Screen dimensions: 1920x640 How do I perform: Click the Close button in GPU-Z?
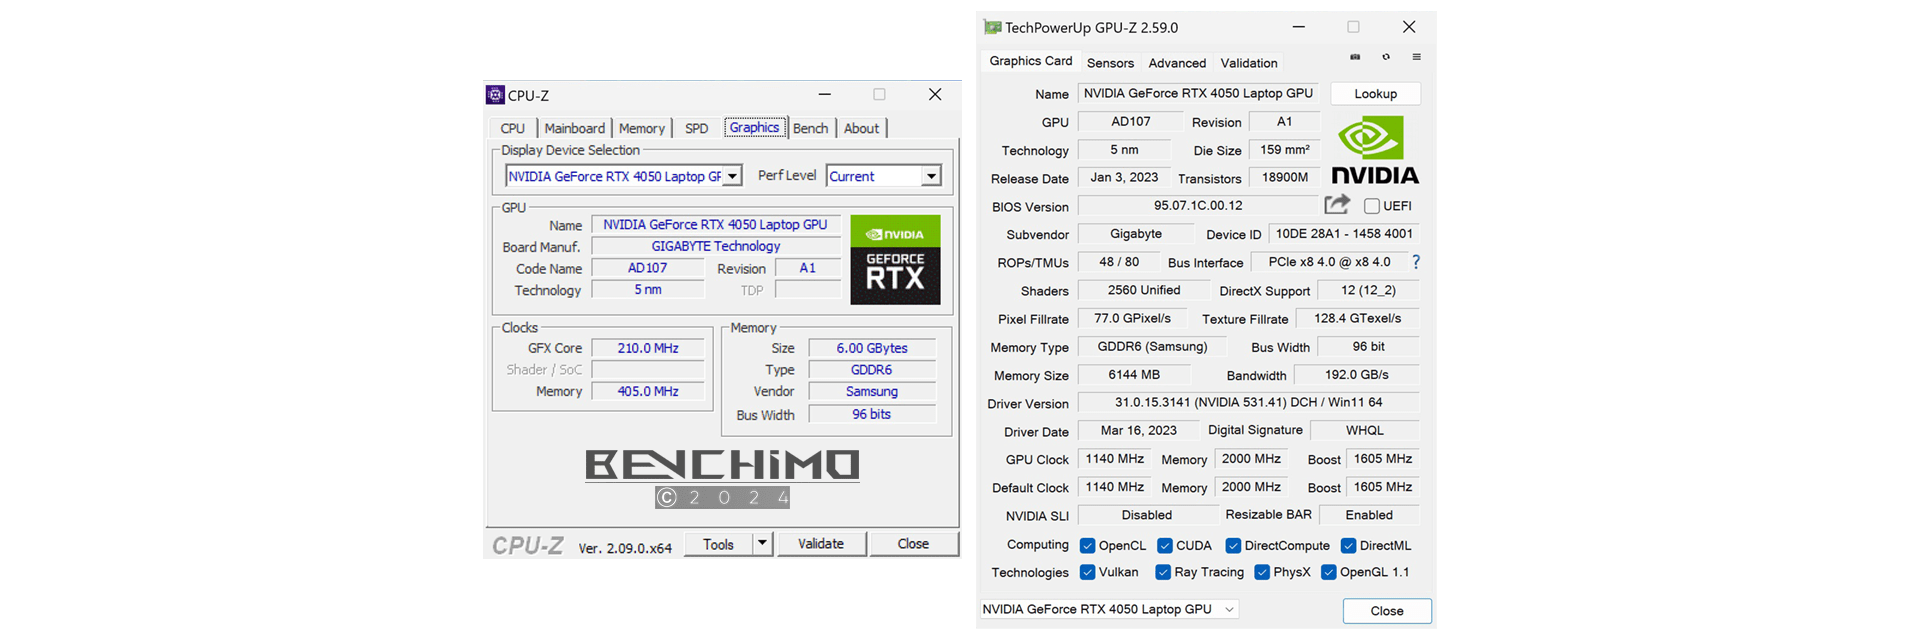point(1387,611)
